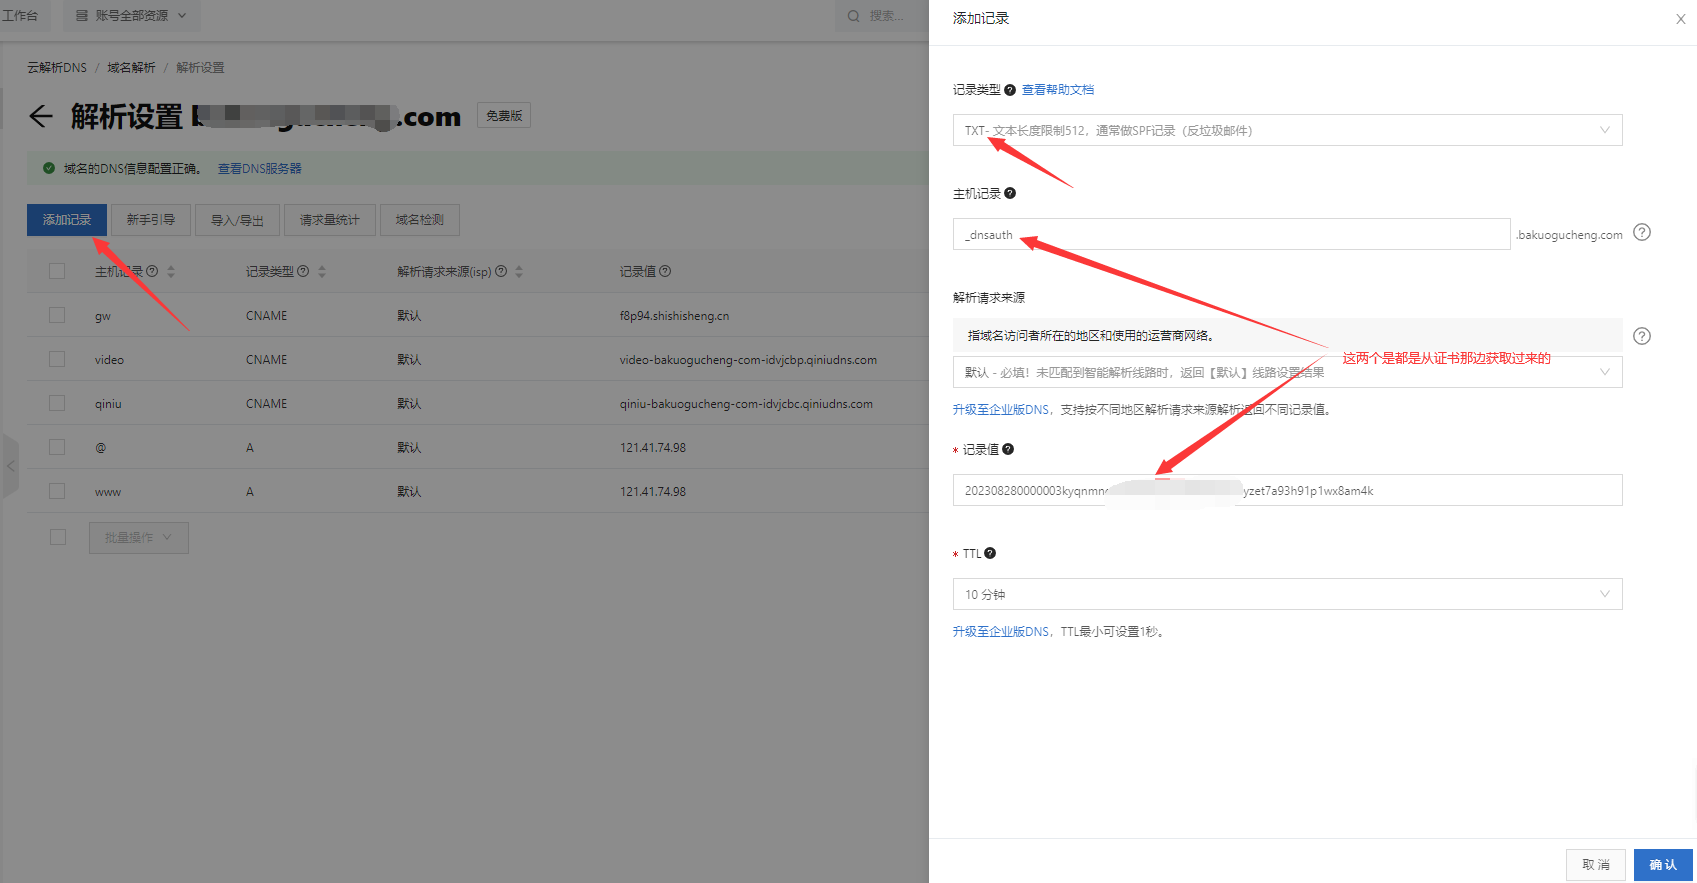Click question mark icon right of host record field
This screenshot has height=883, width=1697.
1641,233
